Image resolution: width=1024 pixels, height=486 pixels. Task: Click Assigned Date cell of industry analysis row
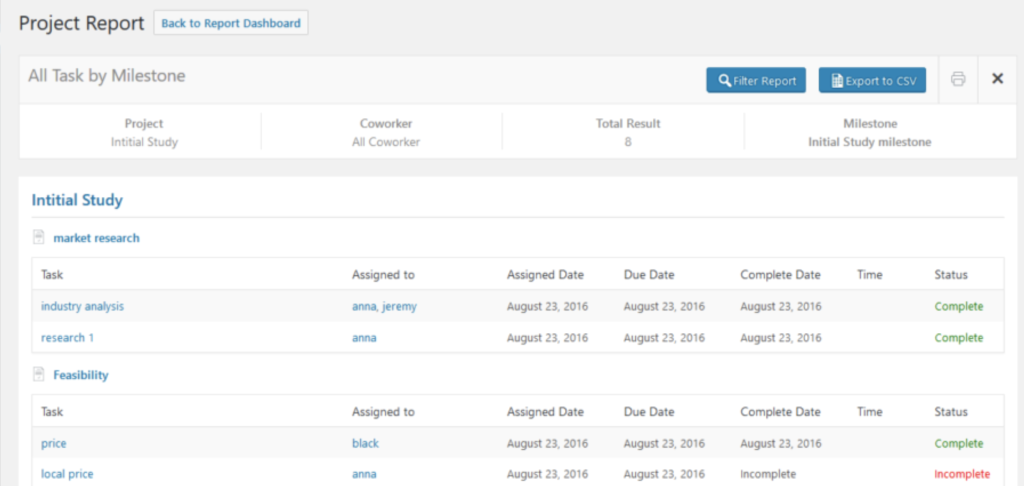pos(547,306)
